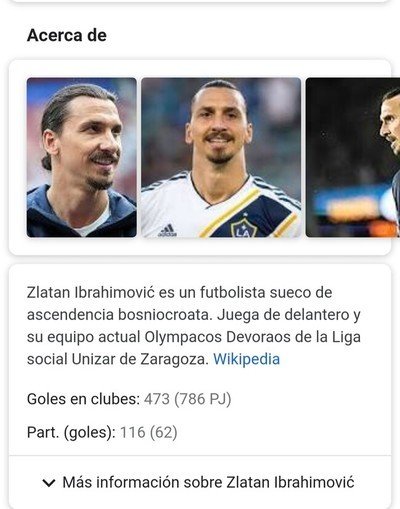400x509 pixels.
Task: Select the '116 (62)' stat value
Action: point(149,433)
